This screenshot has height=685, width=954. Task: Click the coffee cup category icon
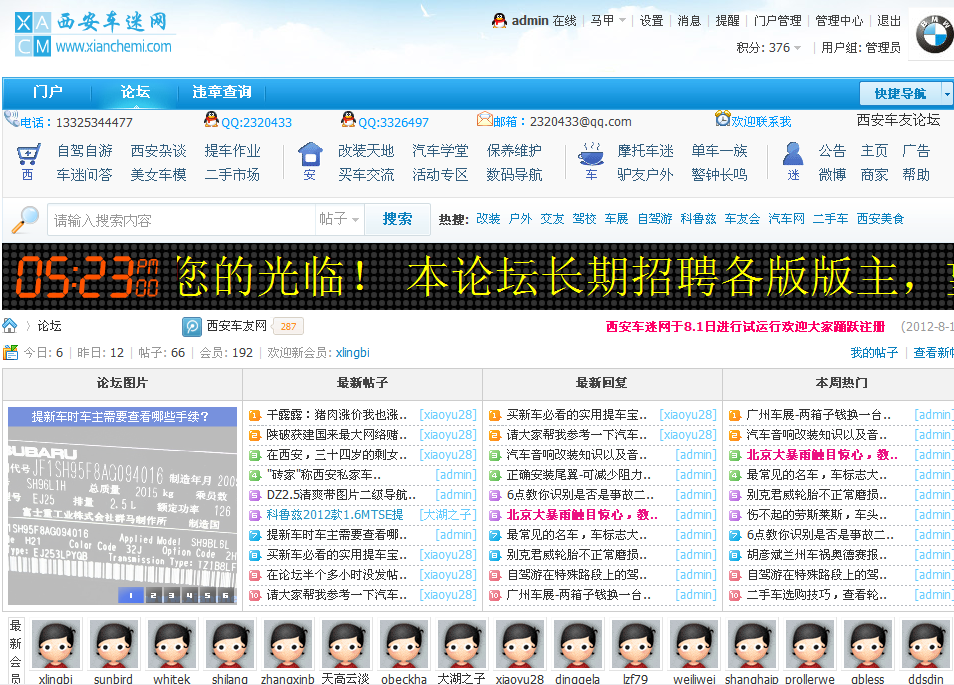(591, 154)
